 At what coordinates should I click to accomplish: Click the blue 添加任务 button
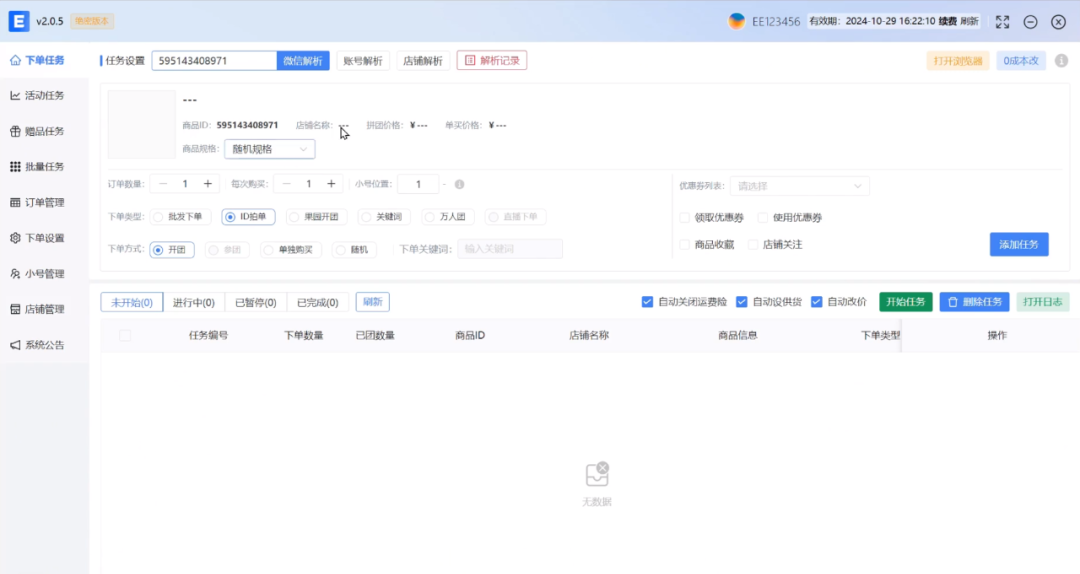(x=1019, y=245)
